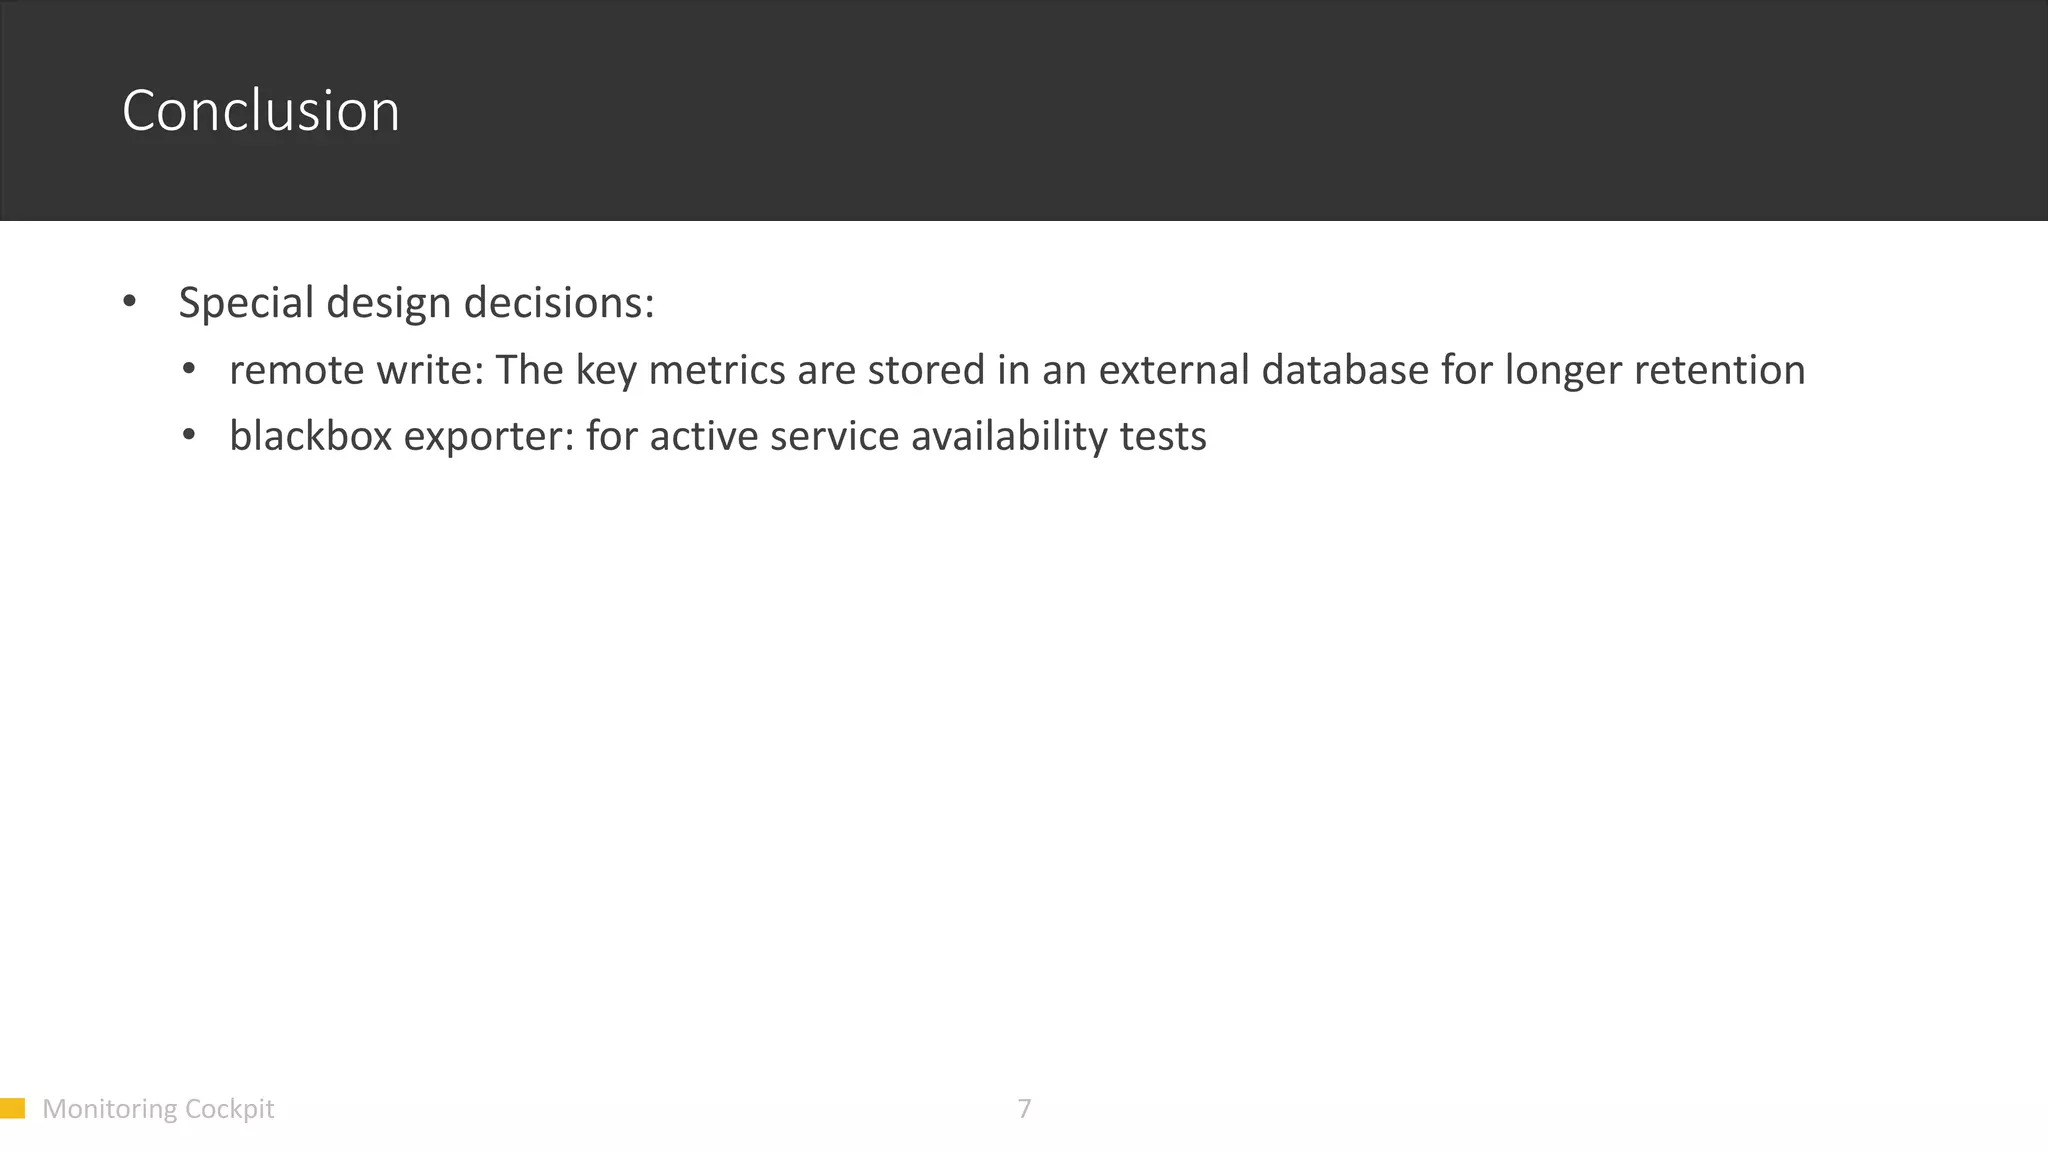Click the bullet marker before 'blackbox exporter'
Screen dimensions: 2048x1152
(x=190, y=436)
